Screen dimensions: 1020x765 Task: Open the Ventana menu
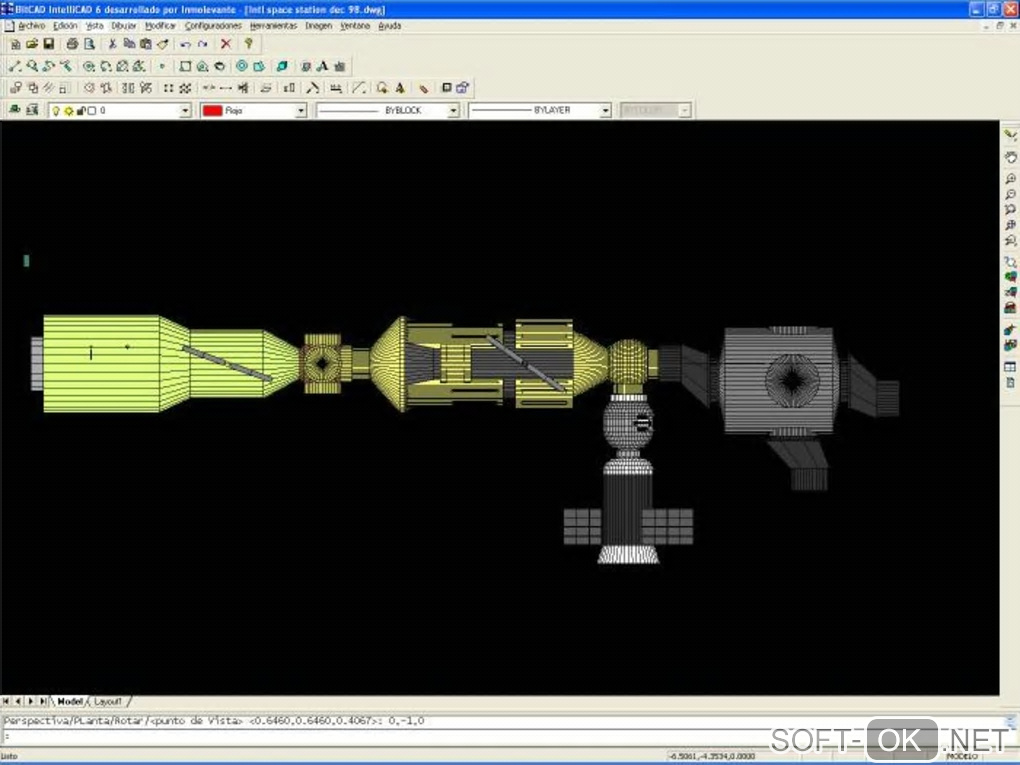[355, 26]
